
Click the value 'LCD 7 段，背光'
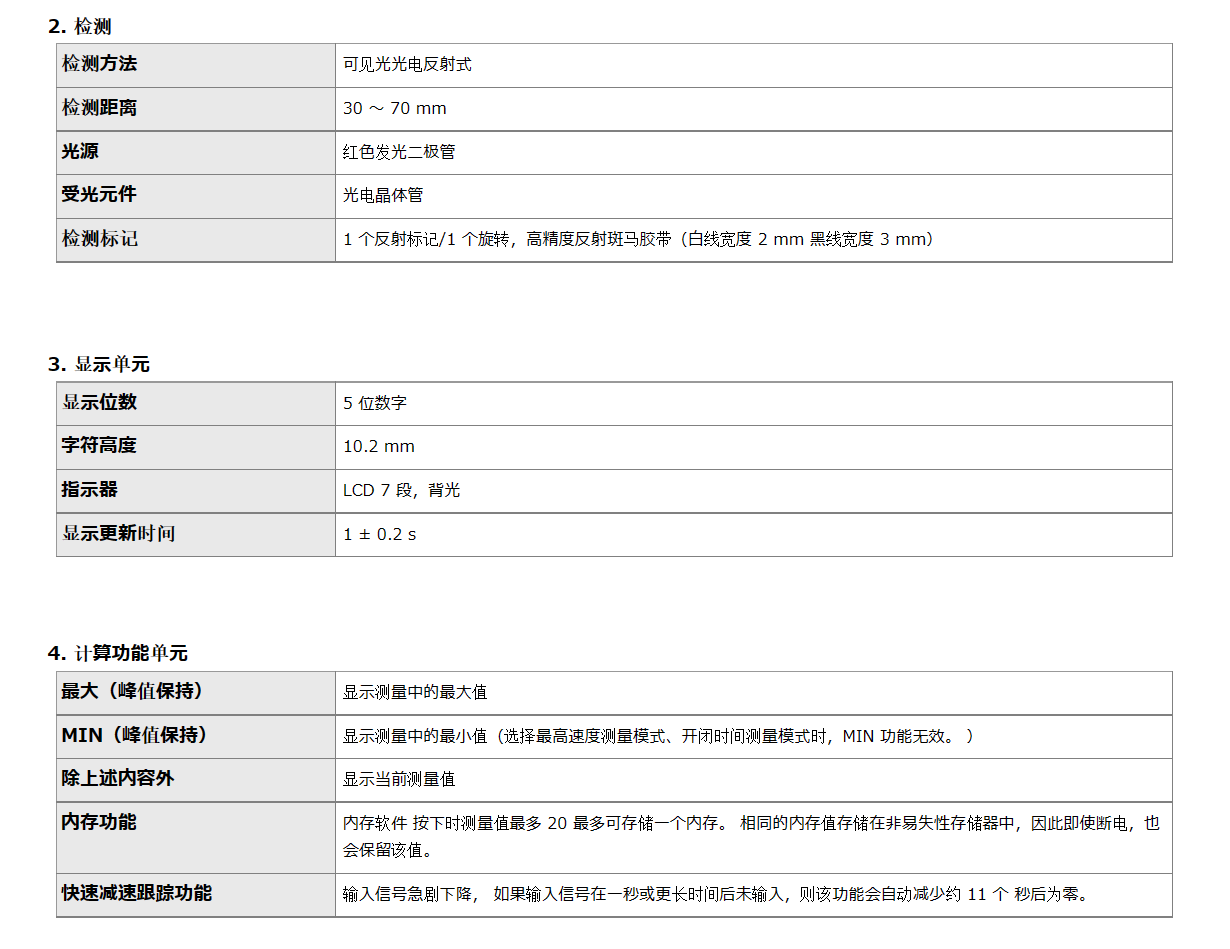click(402, 490)
